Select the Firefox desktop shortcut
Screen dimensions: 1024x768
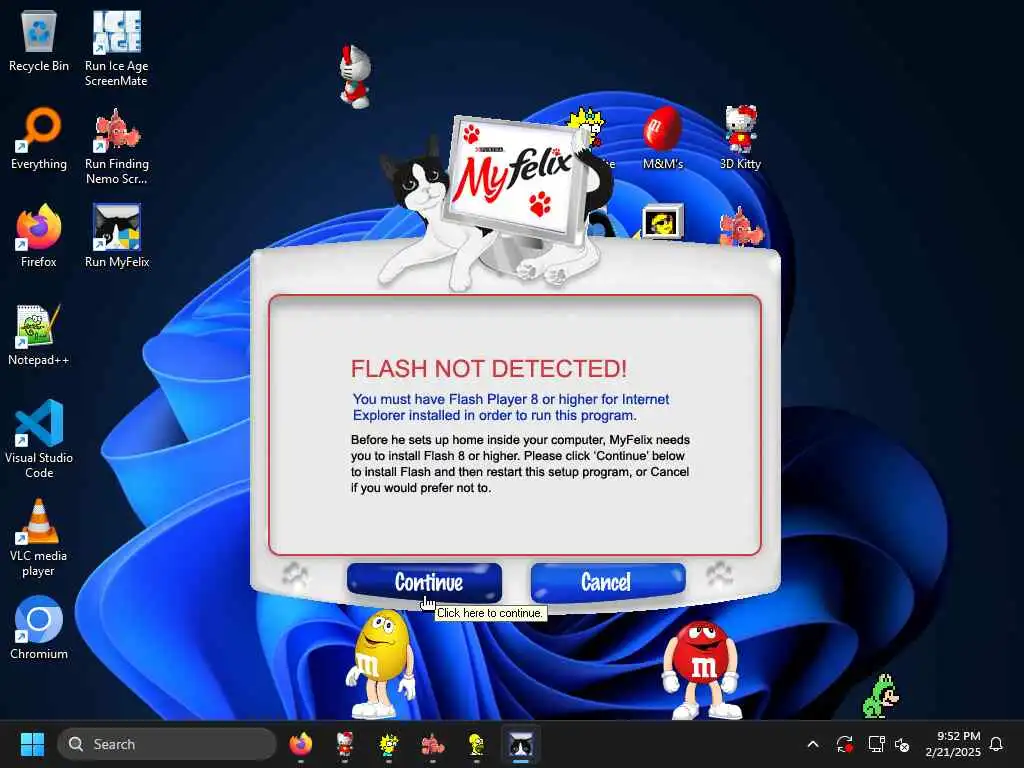(x=39, y=236)
